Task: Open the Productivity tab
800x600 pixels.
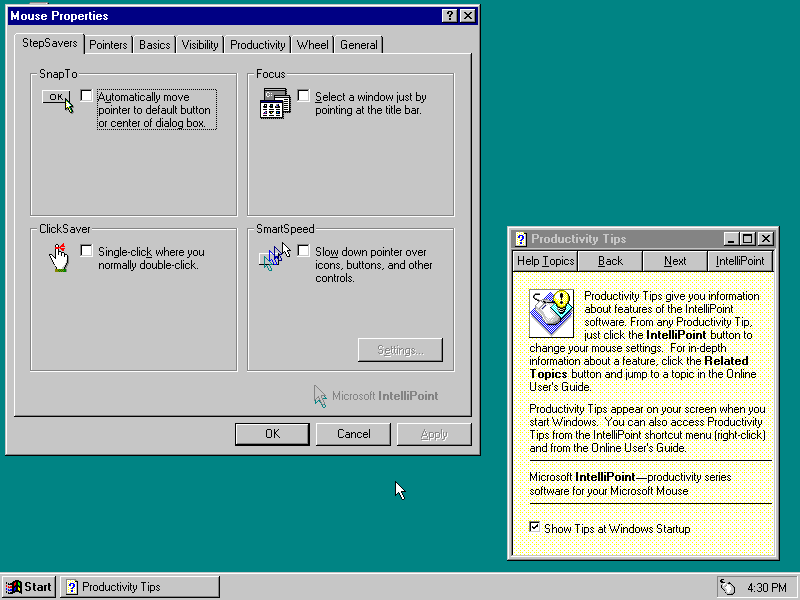Action: [x=258, y=45]
